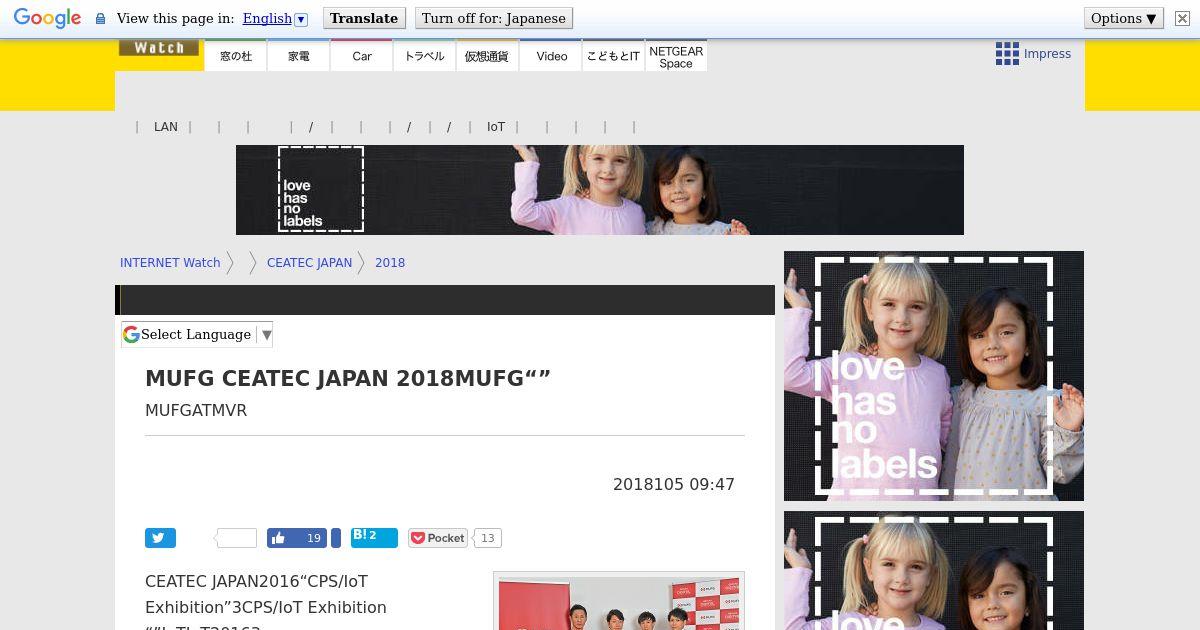Open the こどもとIT tab
1200x630 pixels.
click(613, 56)
